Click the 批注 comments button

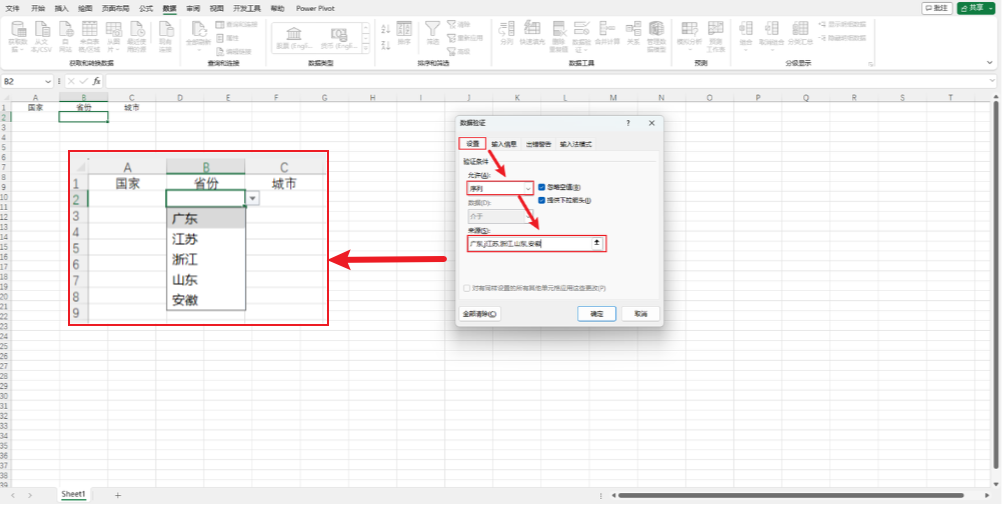coord(937,8)
